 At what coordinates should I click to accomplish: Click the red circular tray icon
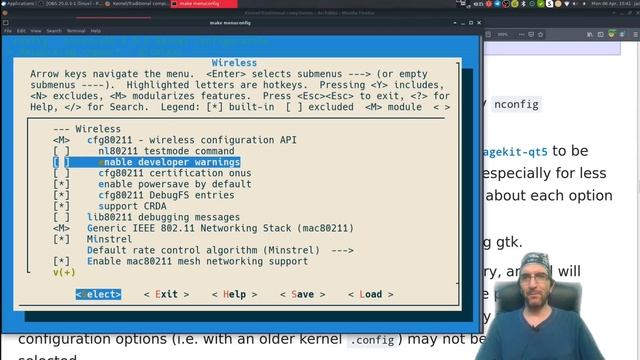(489, 4)
